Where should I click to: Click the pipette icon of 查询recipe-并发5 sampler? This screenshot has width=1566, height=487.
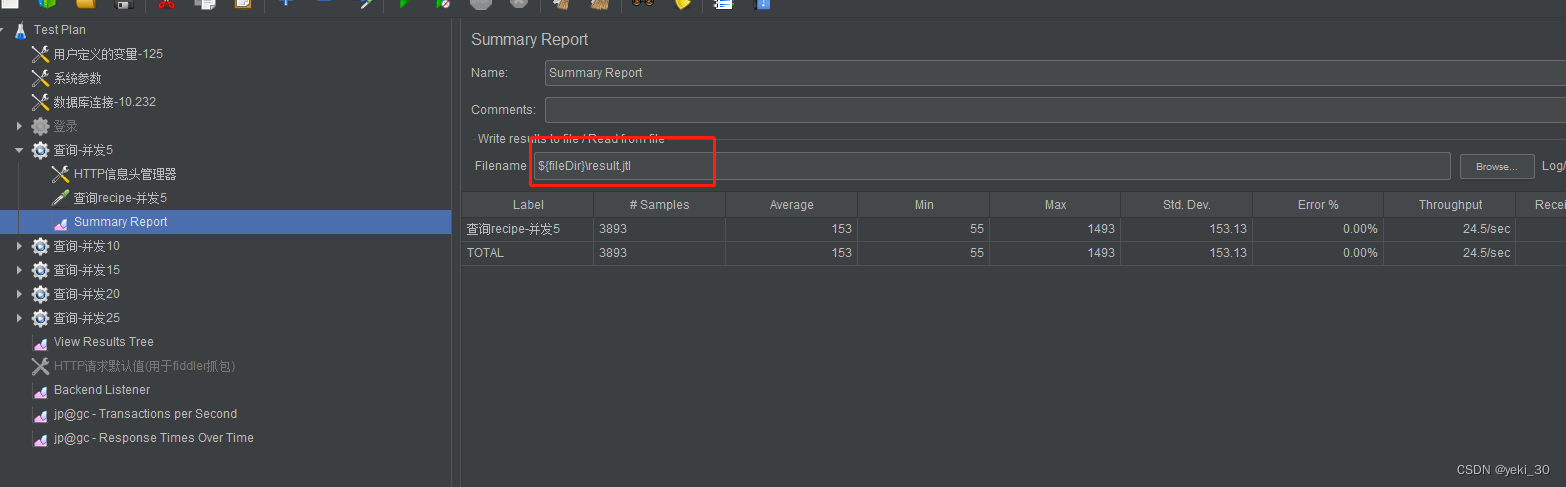pos(60,198)
